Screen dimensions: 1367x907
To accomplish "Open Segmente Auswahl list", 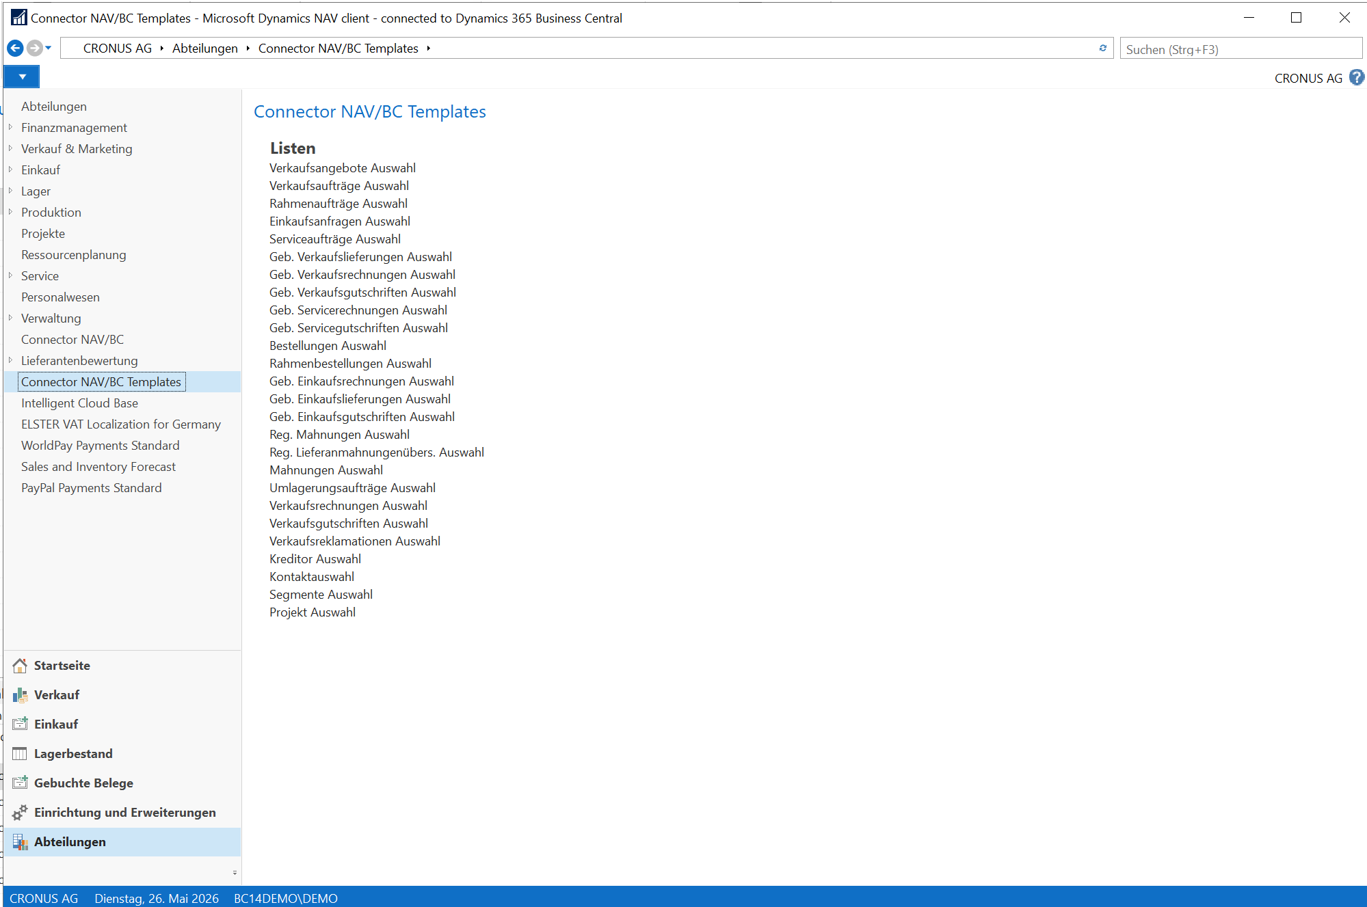I will pos(321,595).
